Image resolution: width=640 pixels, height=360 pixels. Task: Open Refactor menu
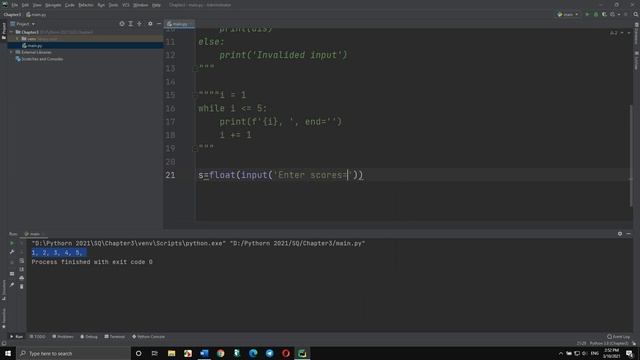(x=86, y=5)
